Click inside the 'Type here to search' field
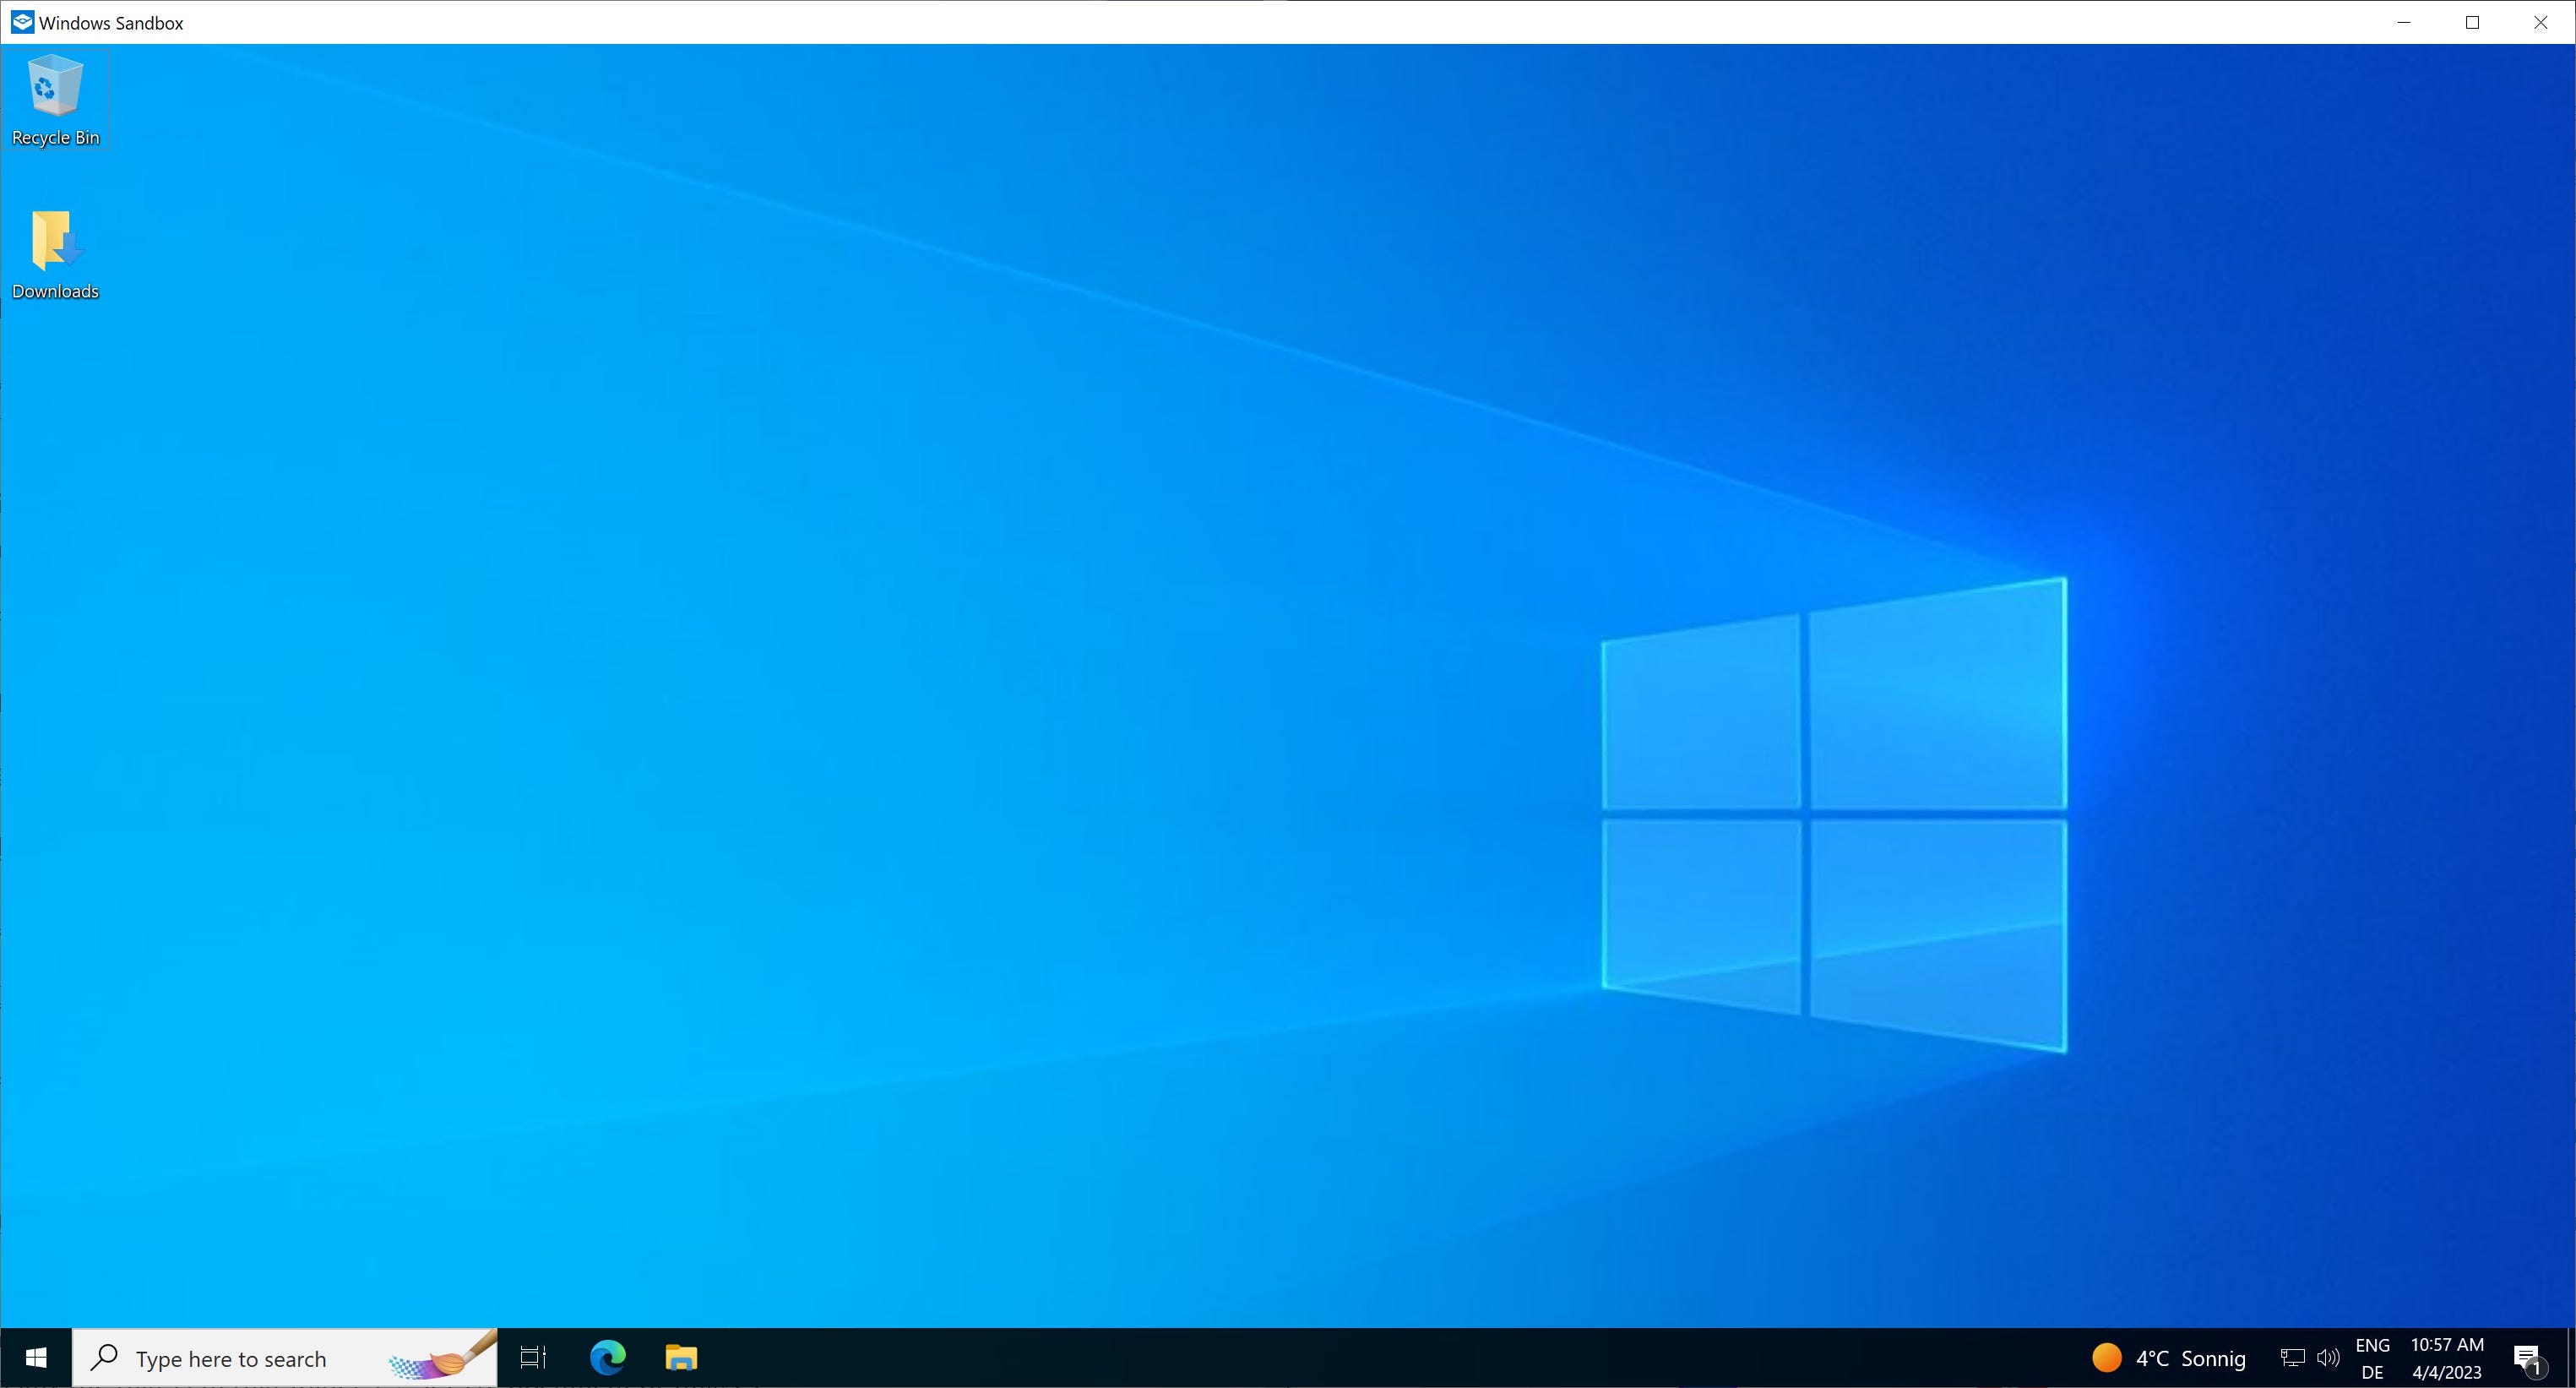 (x=250, y=1358)
